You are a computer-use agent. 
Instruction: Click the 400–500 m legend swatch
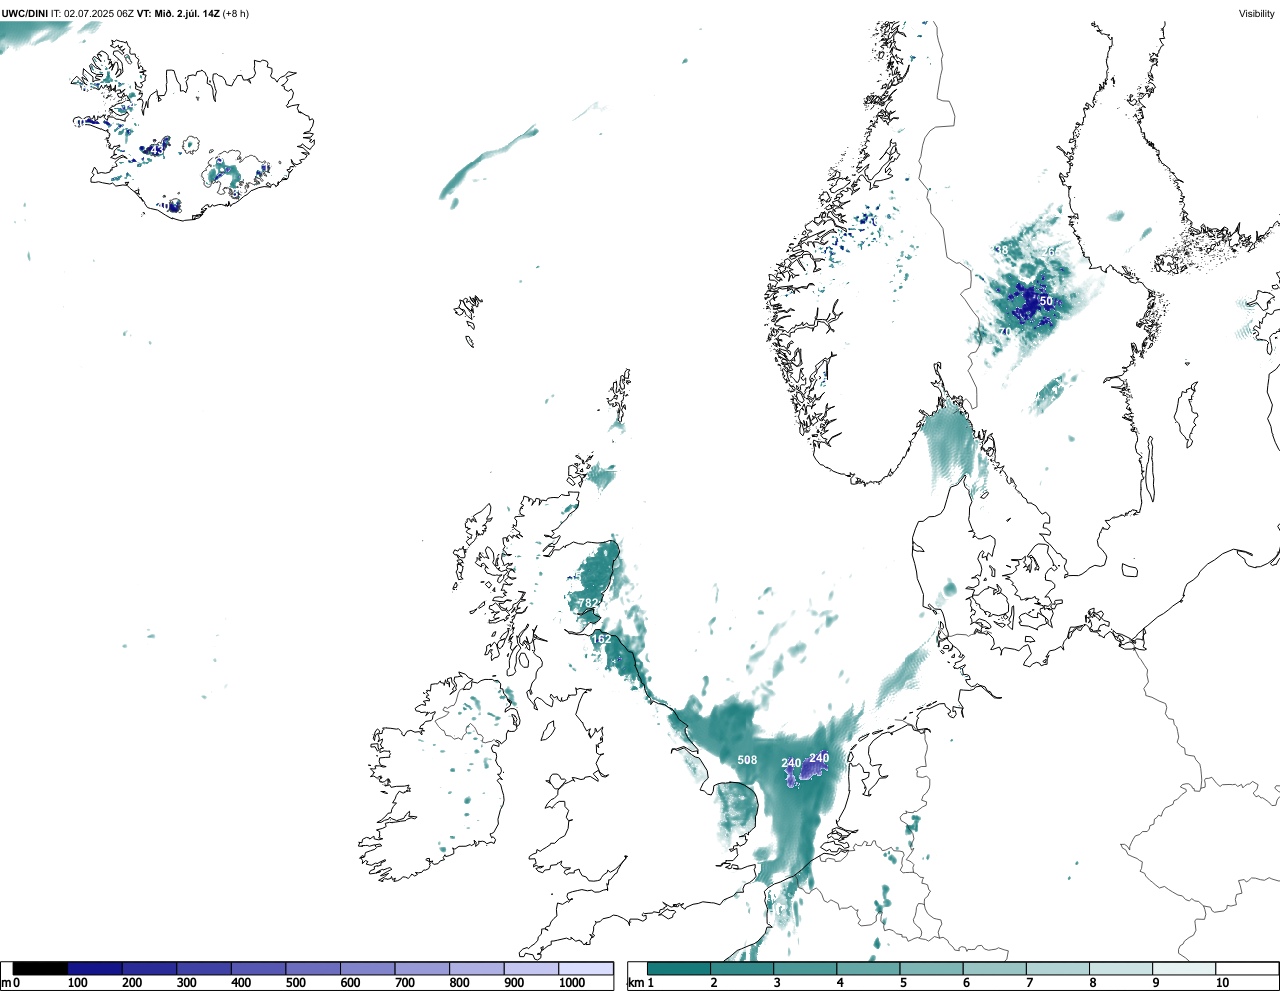pos(258,968)
